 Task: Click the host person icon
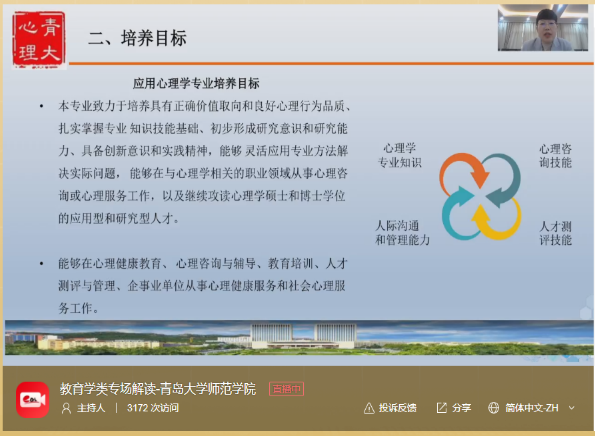66,408
